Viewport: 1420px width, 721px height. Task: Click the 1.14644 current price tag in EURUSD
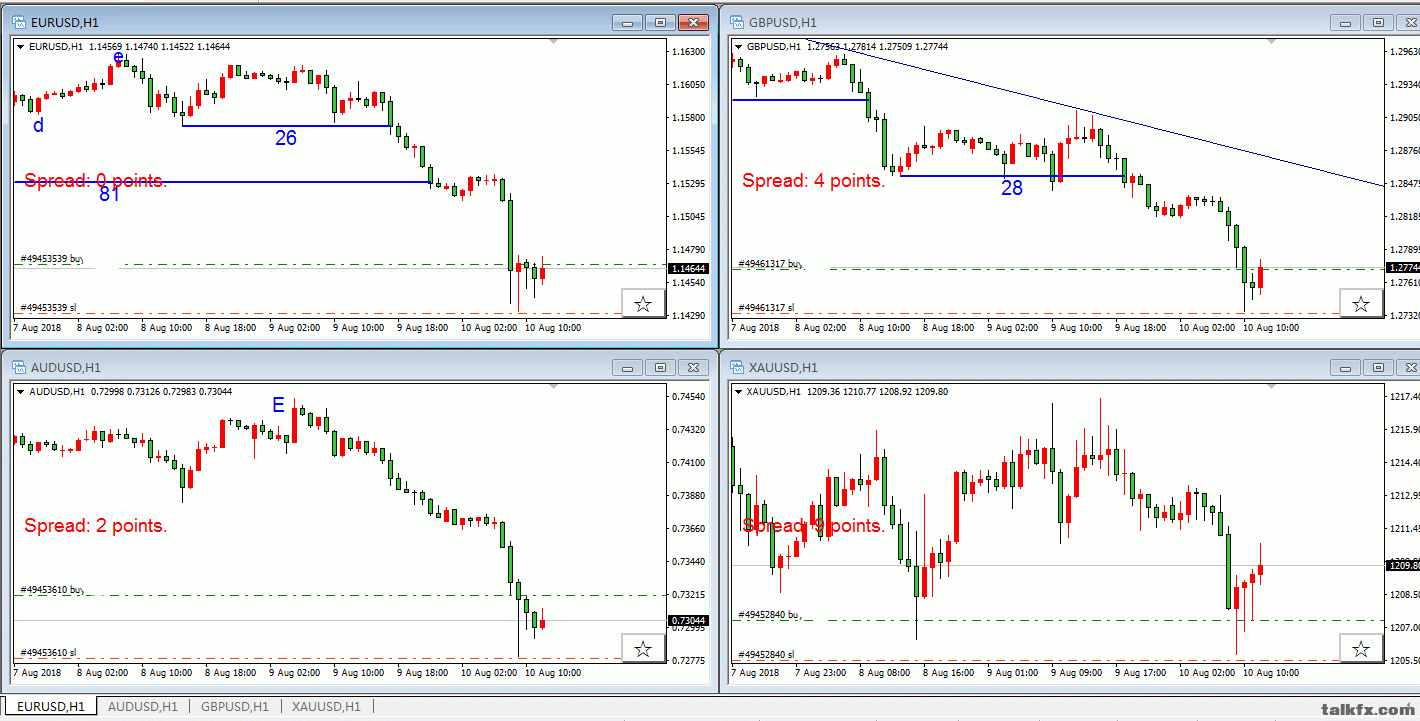click(x=689, y=269)
